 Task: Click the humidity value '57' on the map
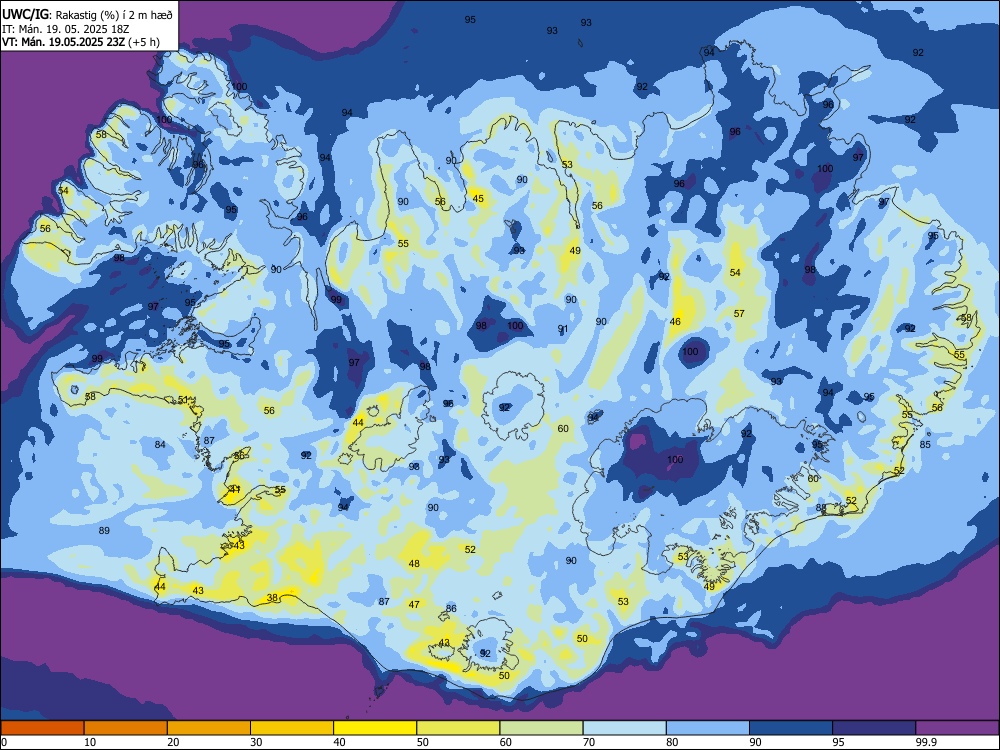(x=739, y=314)
